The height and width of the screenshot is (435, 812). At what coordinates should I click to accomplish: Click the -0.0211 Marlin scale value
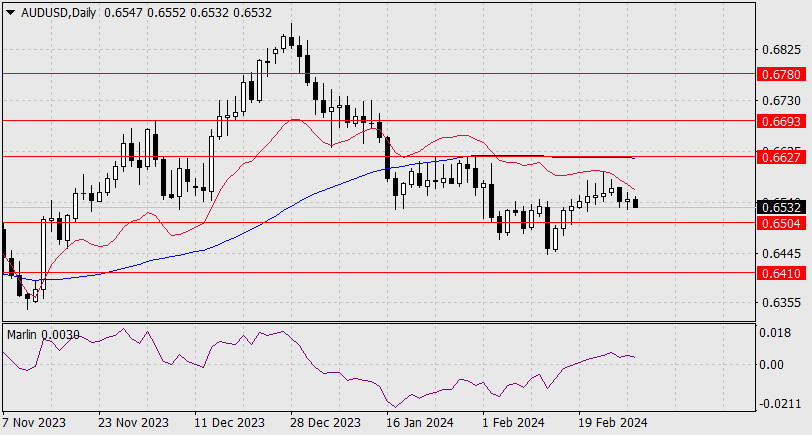point(778,403)
